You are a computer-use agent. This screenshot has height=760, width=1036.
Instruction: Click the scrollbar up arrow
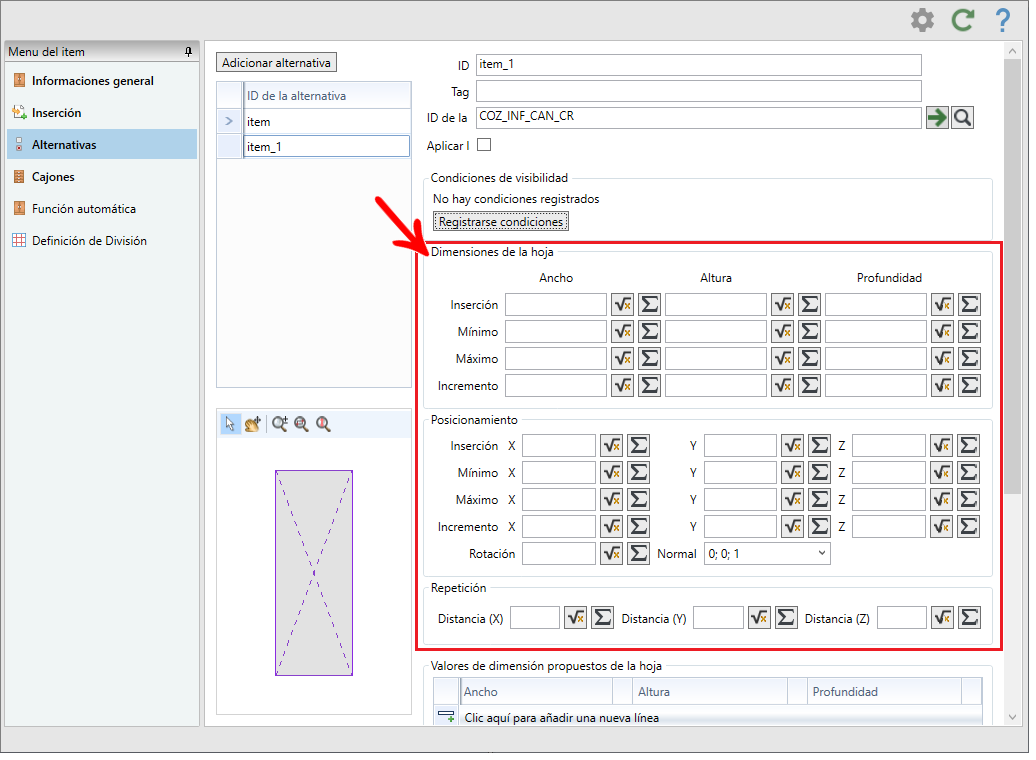tap(1012, 51)
